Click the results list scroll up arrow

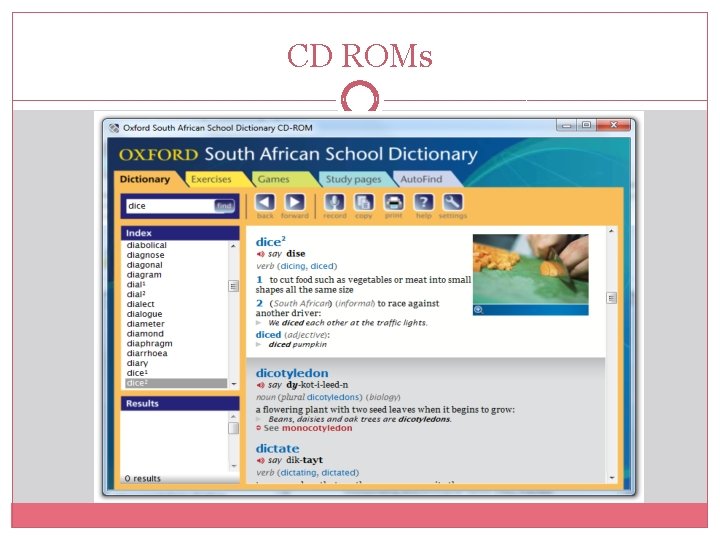pos(233,416)
